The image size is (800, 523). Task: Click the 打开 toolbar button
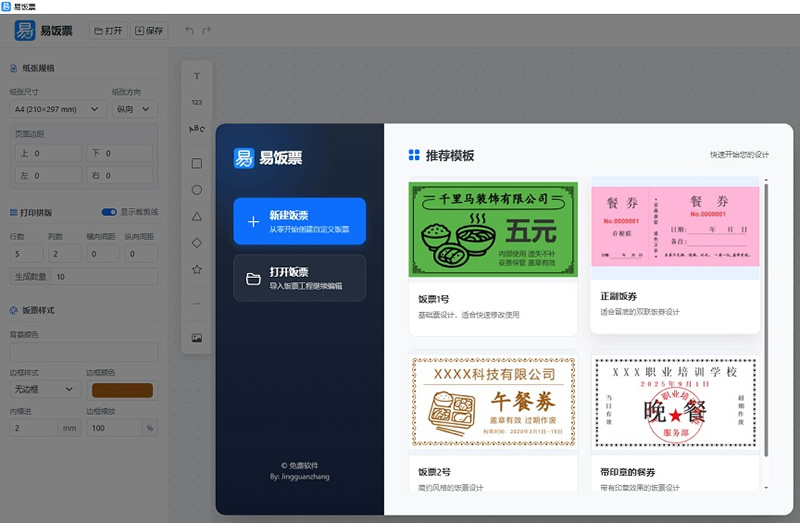[108, 31]
